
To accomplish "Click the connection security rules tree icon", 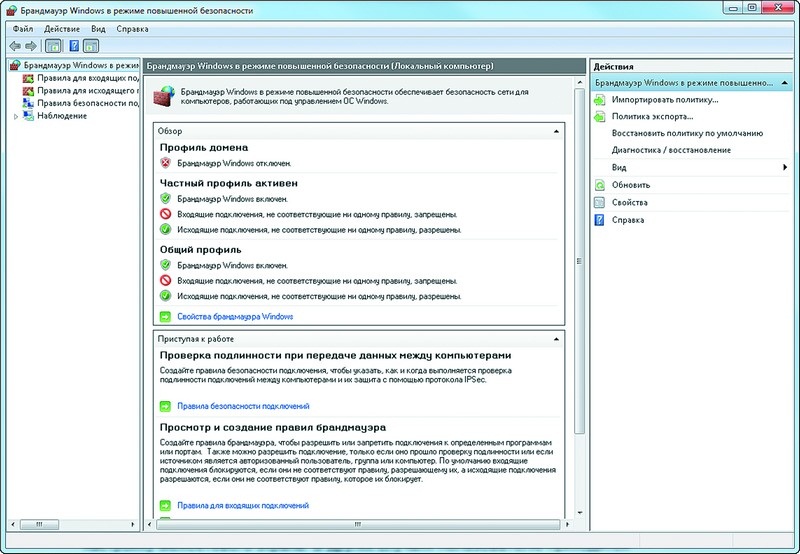I will 28,103.
